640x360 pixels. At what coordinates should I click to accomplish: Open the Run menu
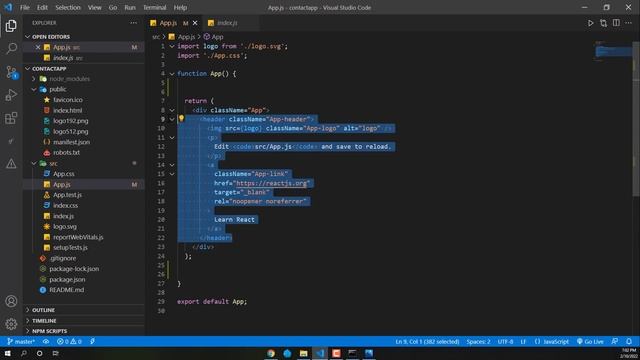[x=130, y=7]
